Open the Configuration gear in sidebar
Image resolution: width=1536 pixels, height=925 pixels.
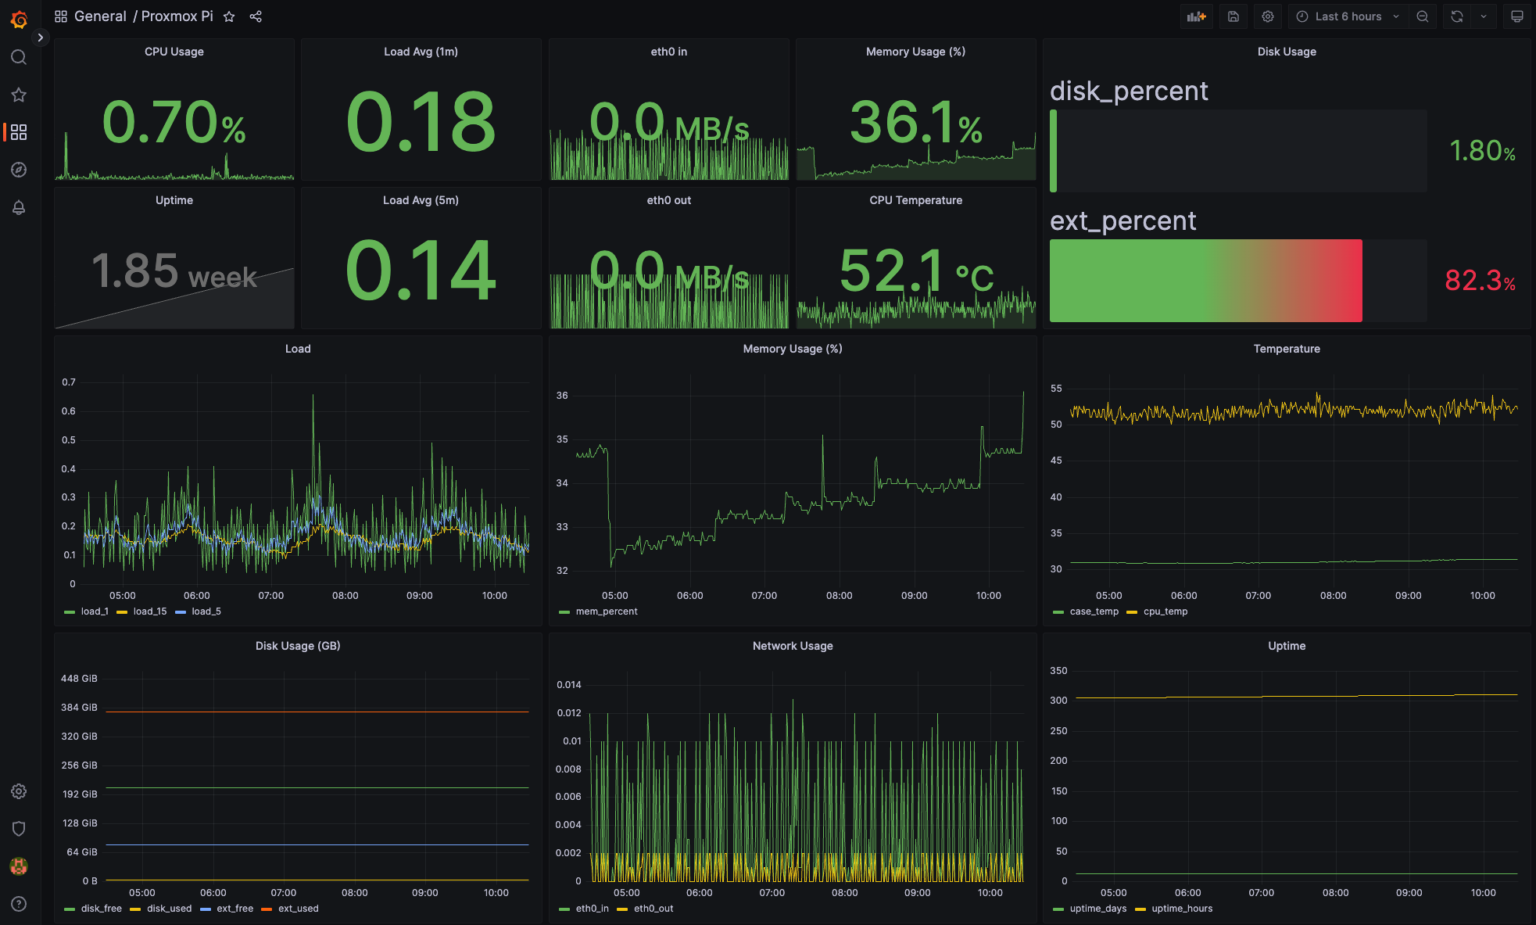[18, 791]
